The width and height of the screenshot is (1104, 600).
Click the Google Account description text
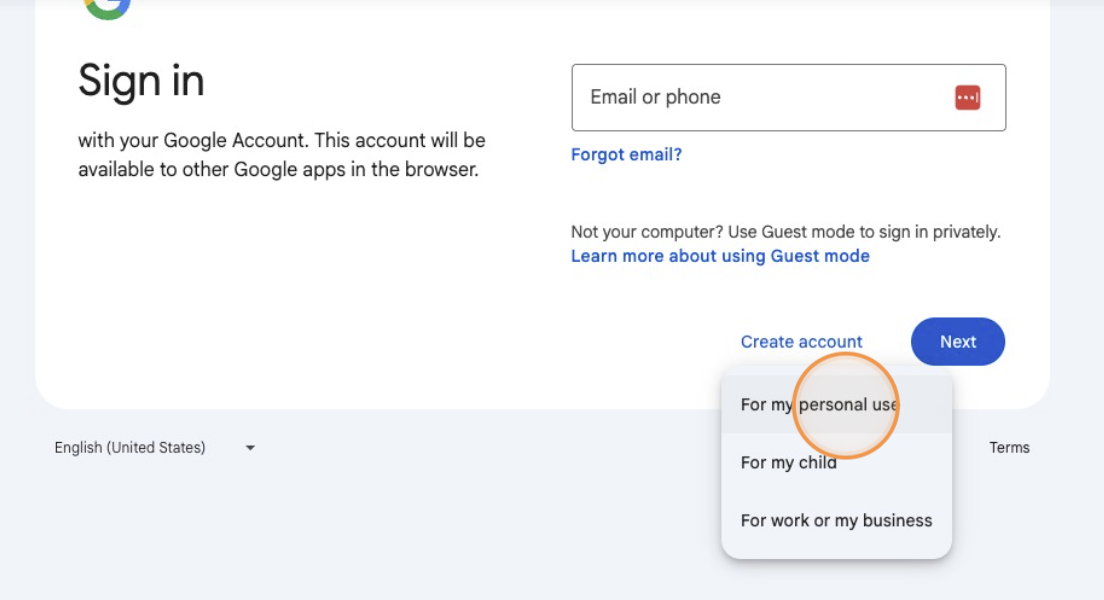(x=281, y=155)
